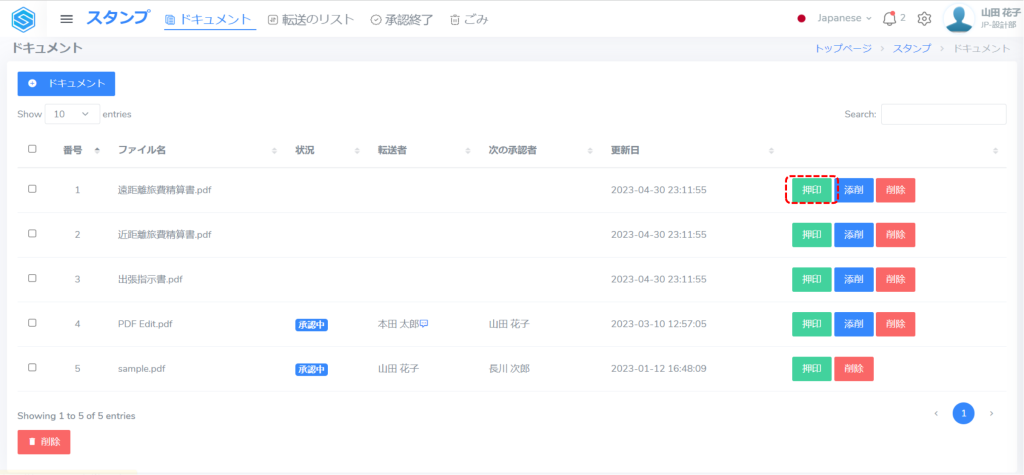The width and height of the screenshot is (1024, 475).
Task: Open the settings gear icon
Action: (x=924, y=18)
